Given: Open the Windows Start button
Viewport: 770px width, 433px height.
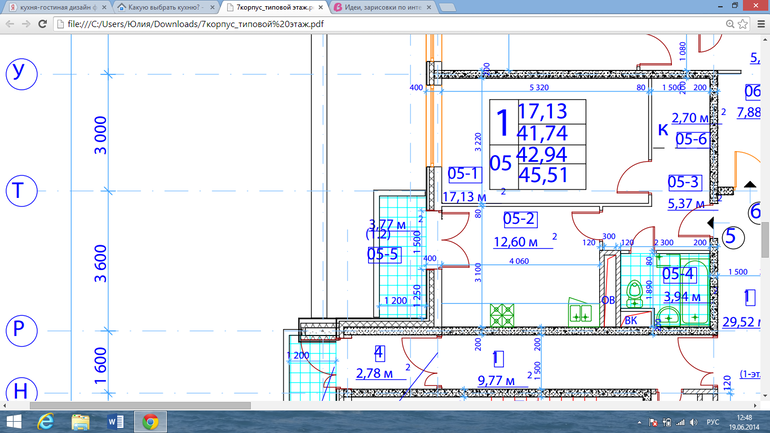Looking at the screenshot, I should (x=14, y=421).
